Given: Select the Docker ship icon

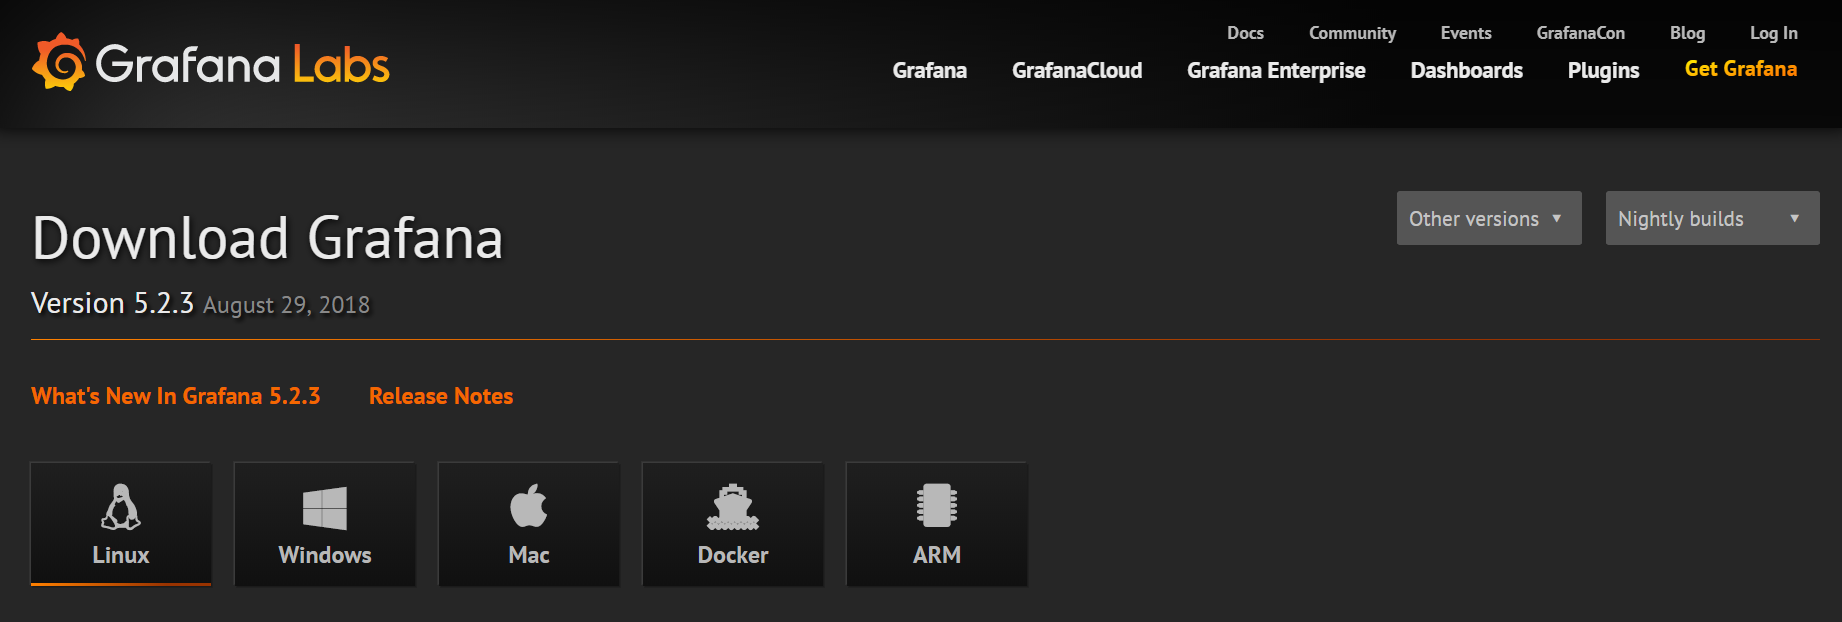Looking at the screenshot, I should (x=733, y=507).
